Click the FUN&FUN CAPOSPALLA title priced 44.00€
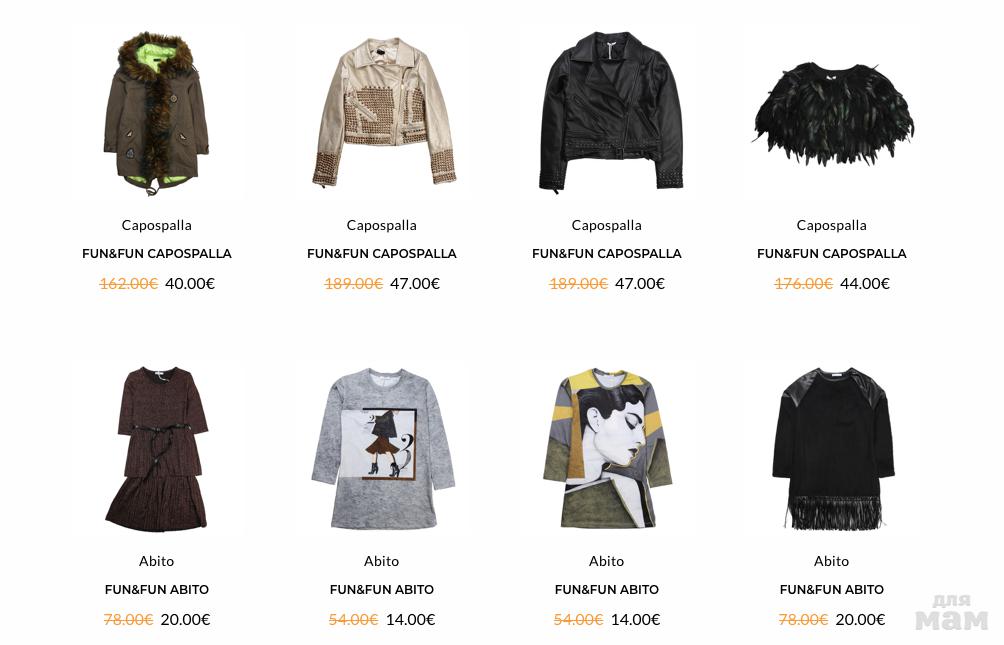 pyautogui.click(x=832, y=254)
